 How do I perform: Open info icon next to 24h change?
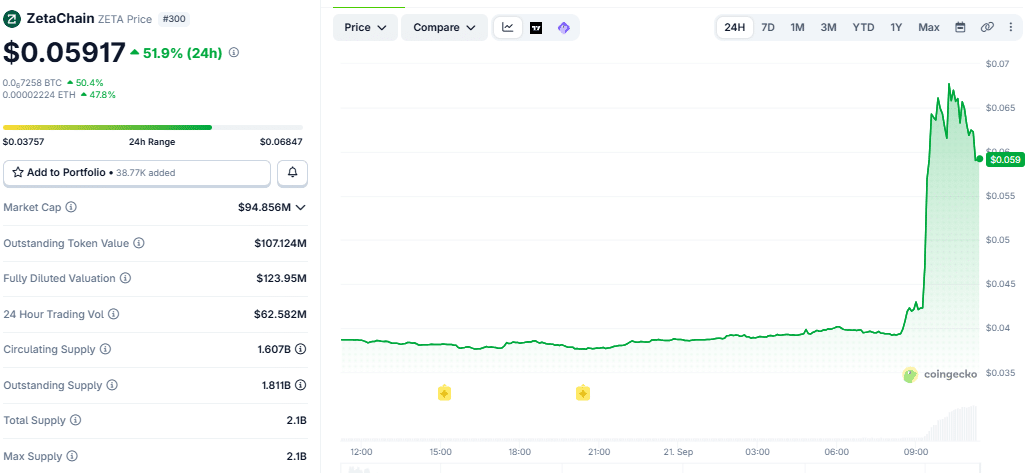click(234, 52)
